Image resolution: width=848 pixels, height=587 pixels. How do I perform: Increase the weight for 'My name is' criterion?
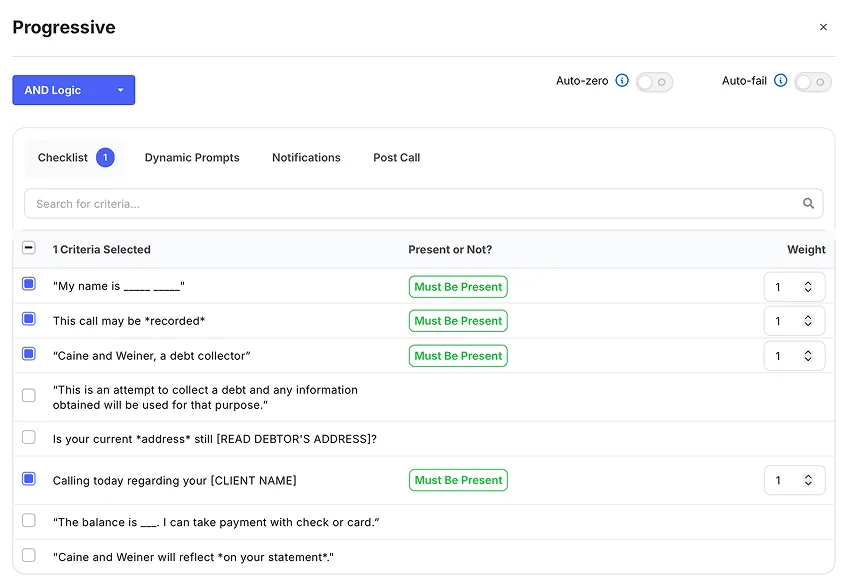click(807, 282)
